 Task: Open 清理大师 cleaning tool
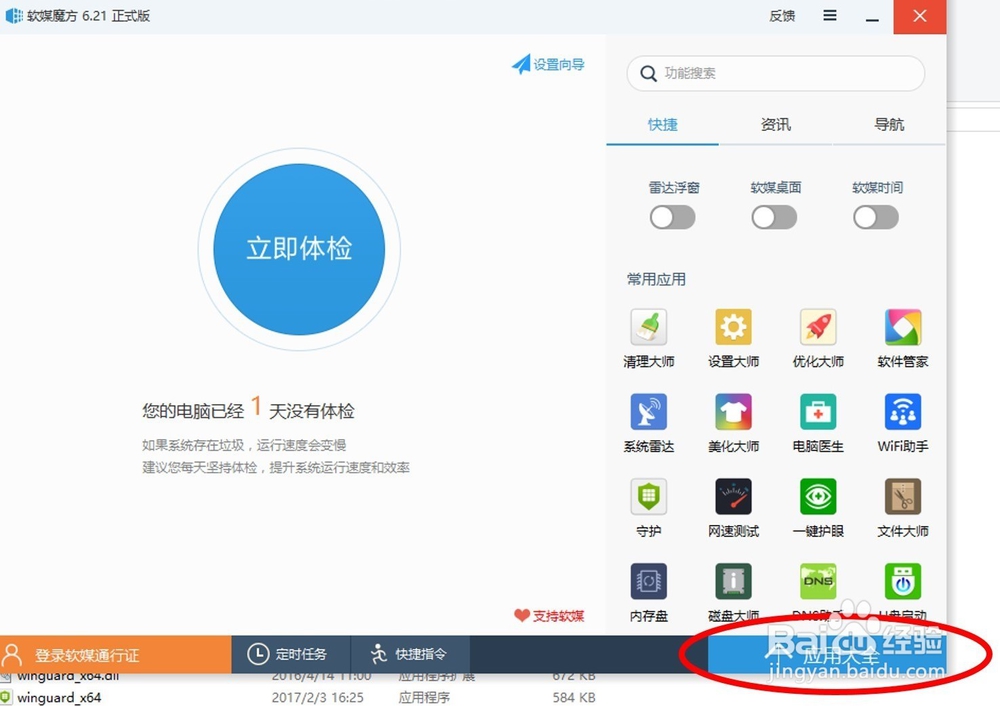point(648,335)
